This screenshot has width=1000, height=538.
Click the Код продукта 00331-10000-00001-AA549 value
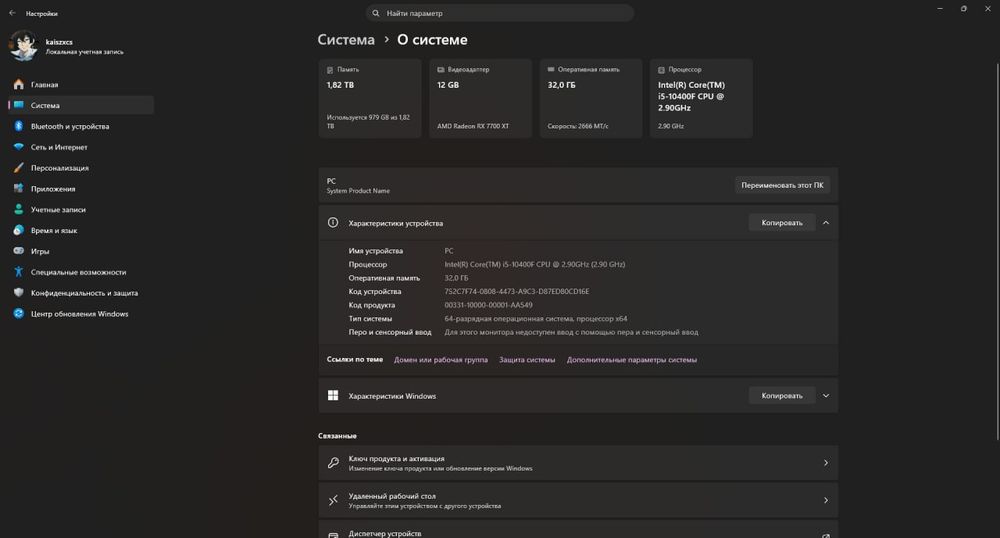point(488,305)
